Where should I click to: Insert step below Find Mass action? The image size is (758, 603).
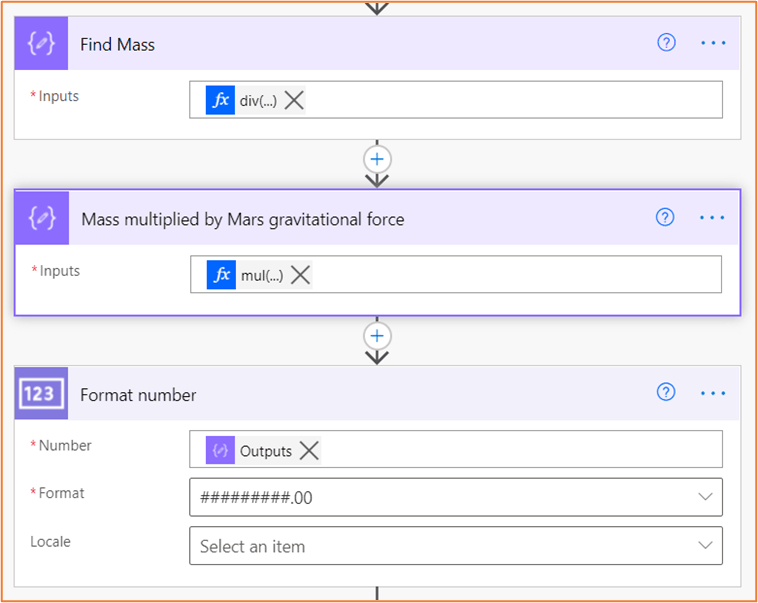[x=377, y=159]
